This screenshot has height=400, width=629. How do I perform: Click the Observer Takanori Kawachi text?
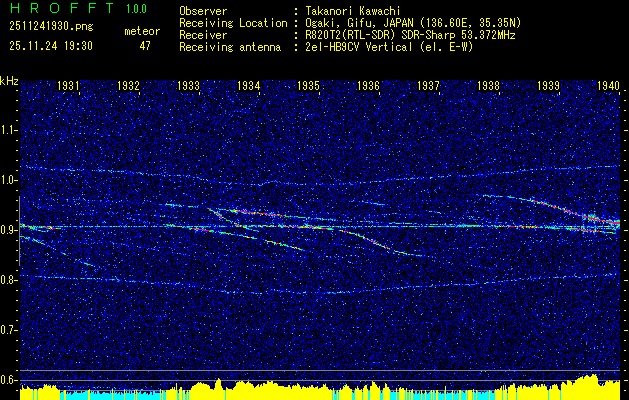[290, 11]
